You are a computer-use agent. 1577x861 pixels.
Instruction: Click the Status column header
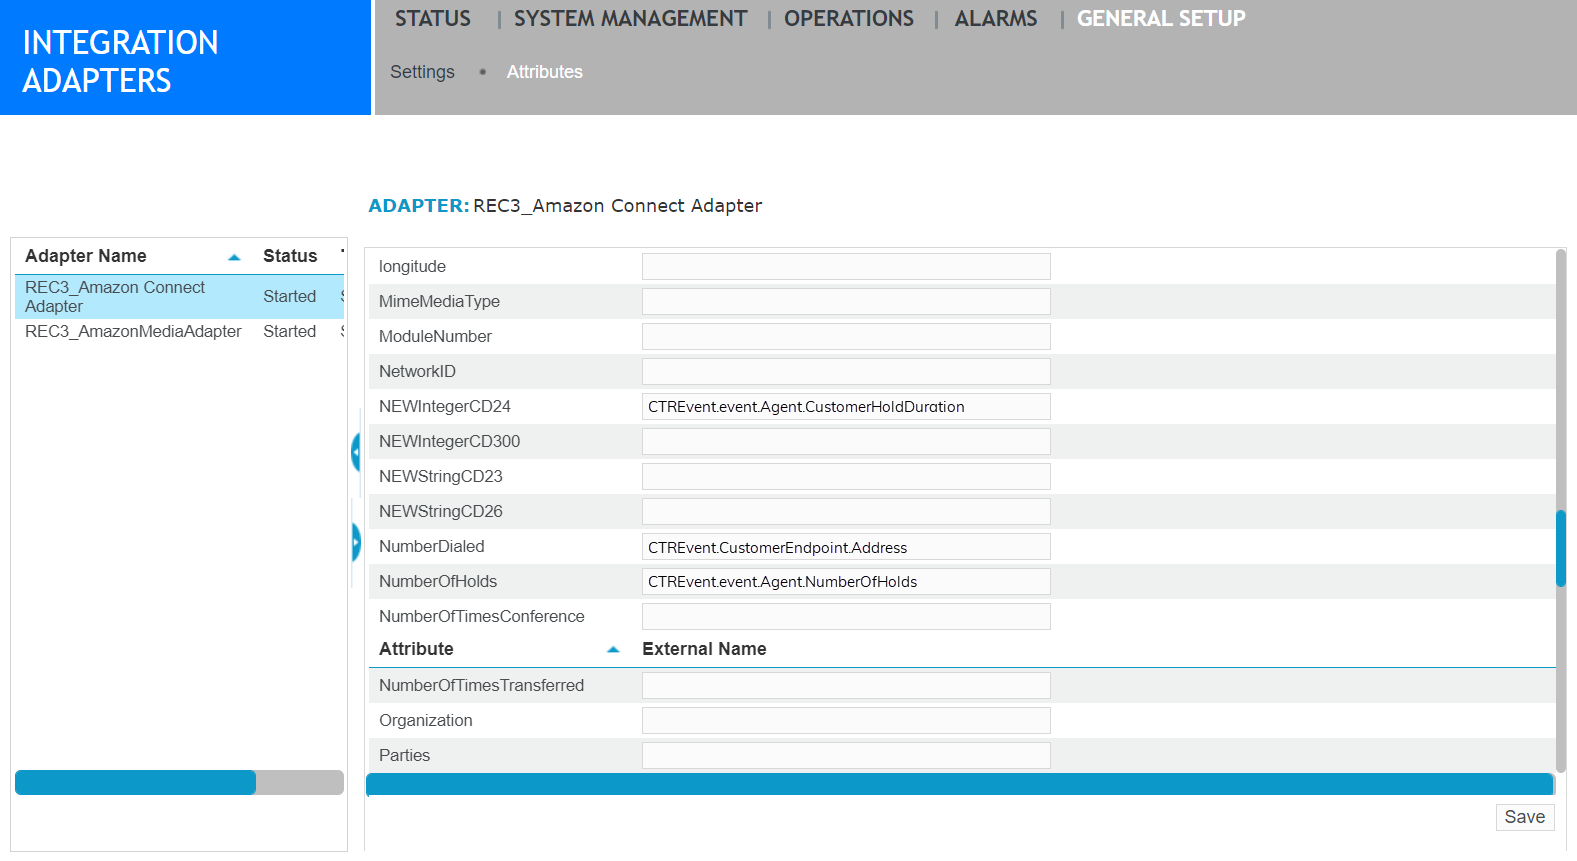click(290, 256)
